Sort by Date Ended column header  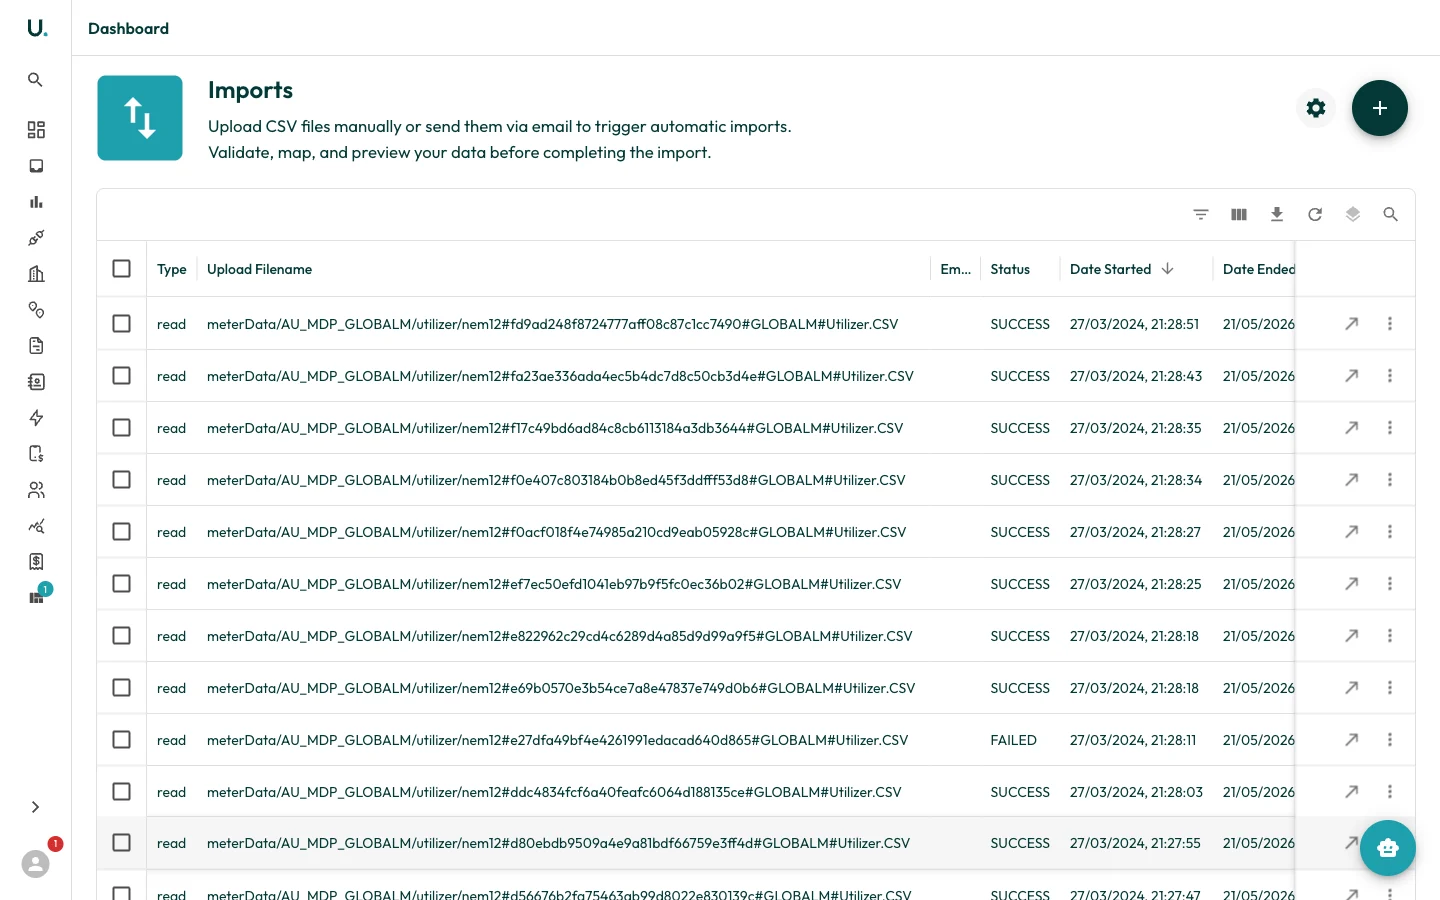[1258, 269]
